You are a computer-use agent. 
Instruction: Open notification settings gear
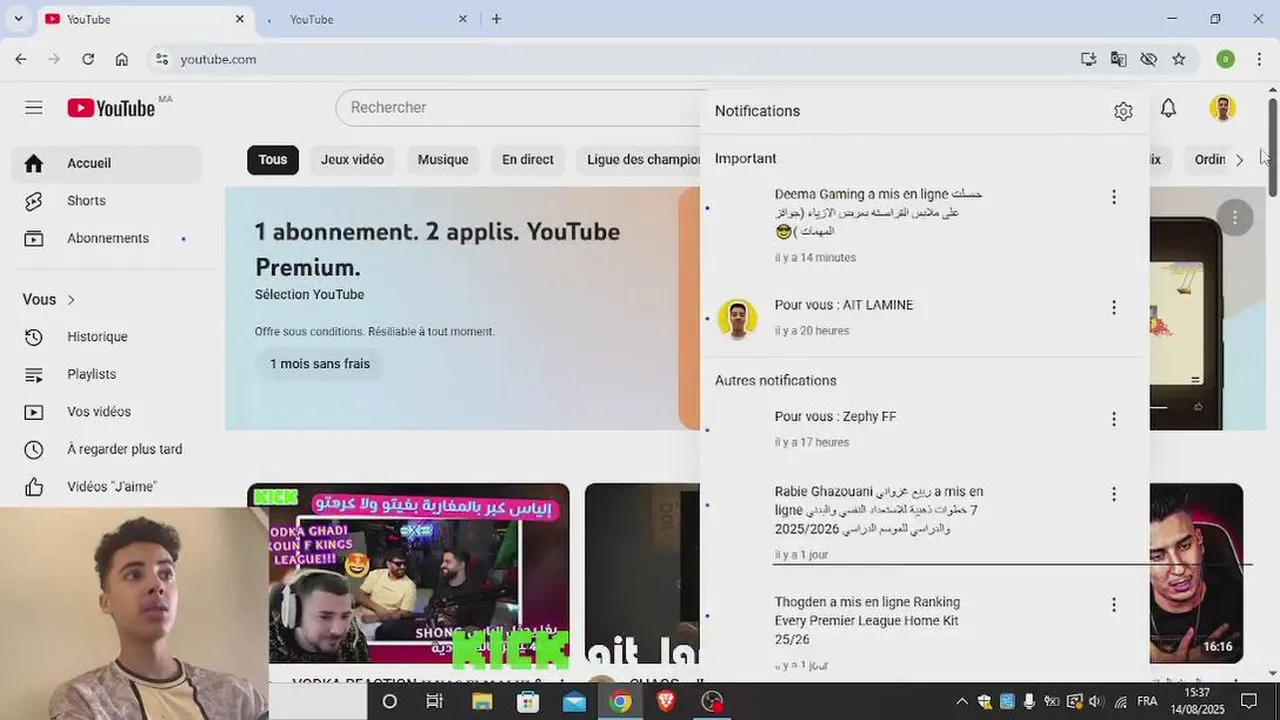1123,112
